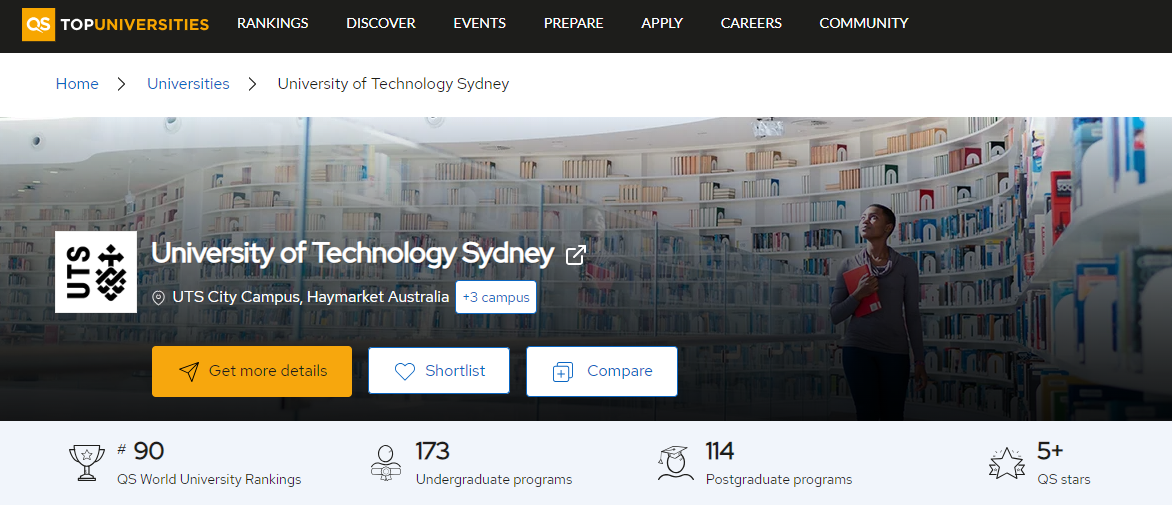The image size is (1172, 524).
Task: Go to Universities breadcrumb link
Action: [x=188, y=84]
